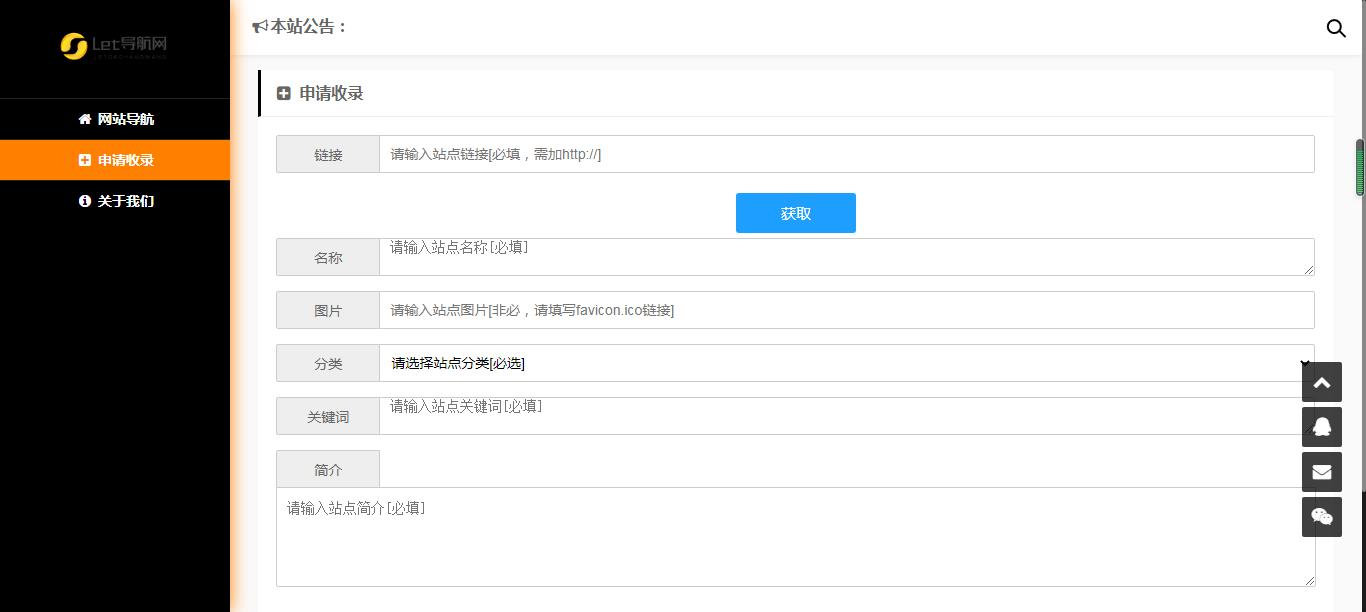Screen dimensions: 1366x612
Task: Click the 链接 URL input field
Action: coord(845,154)
